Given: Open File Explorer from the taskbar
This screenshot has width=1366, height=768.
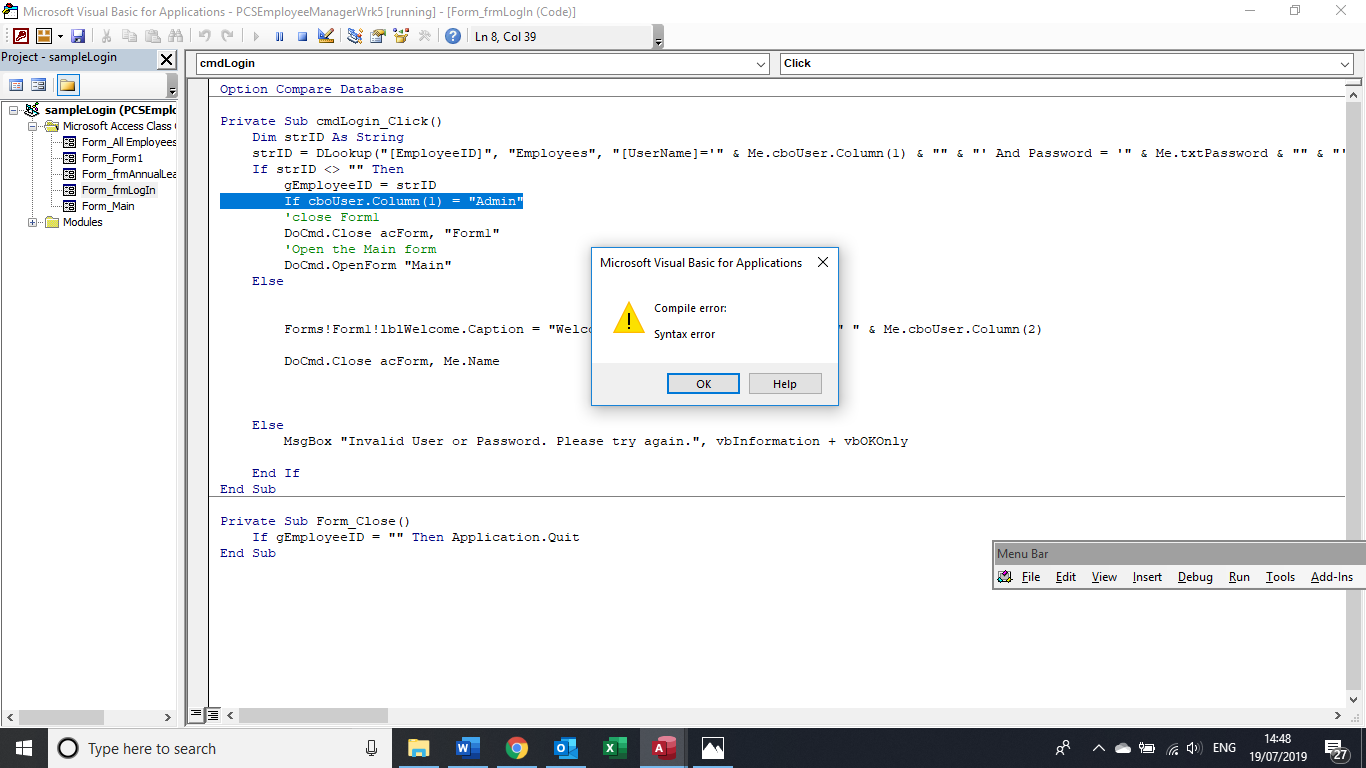Looking at the screenshot, I should tap(418, 748).
